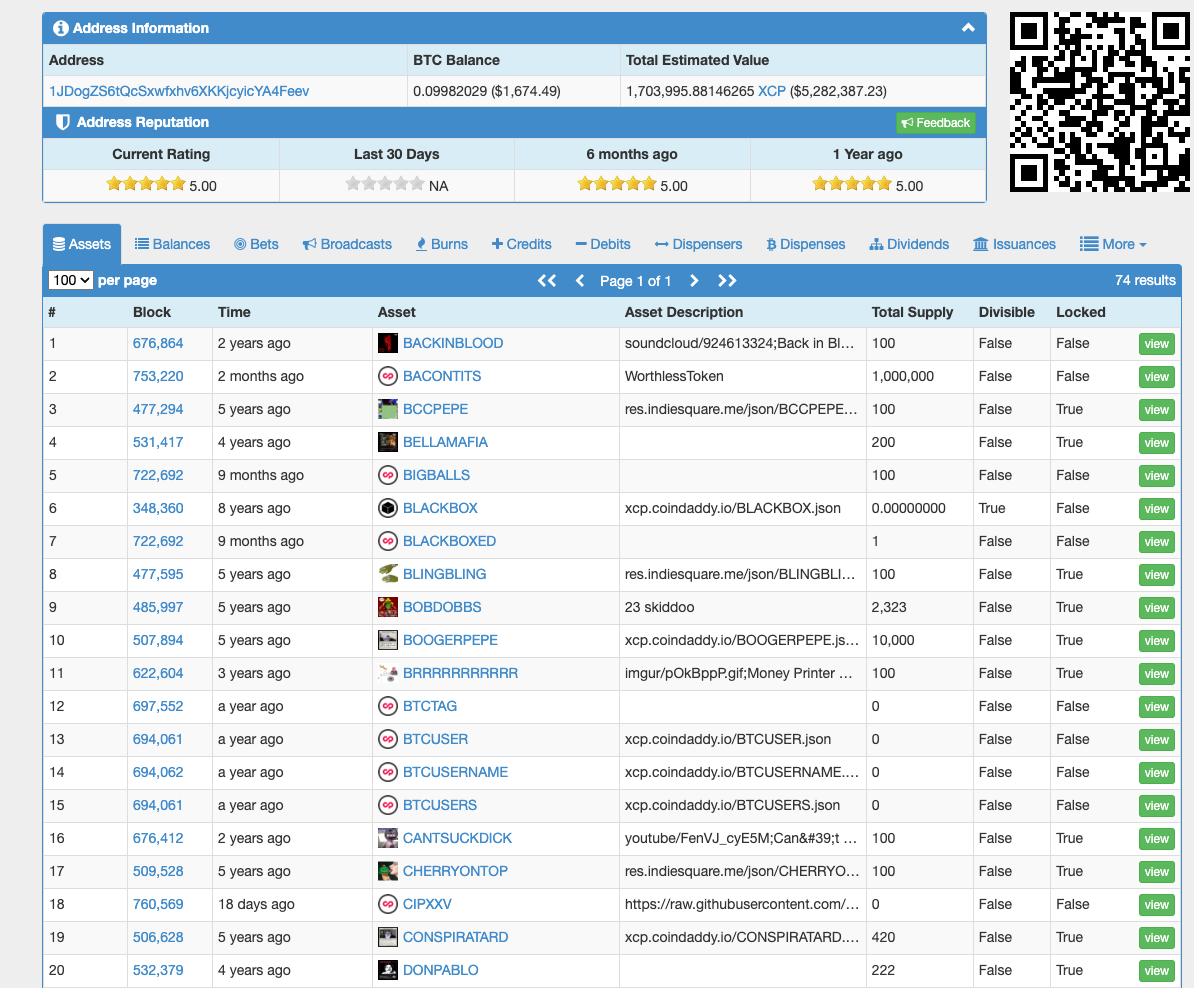Click the BLACKBOXED asset icon
The image size is (1194, 988).
click(388, 542)
